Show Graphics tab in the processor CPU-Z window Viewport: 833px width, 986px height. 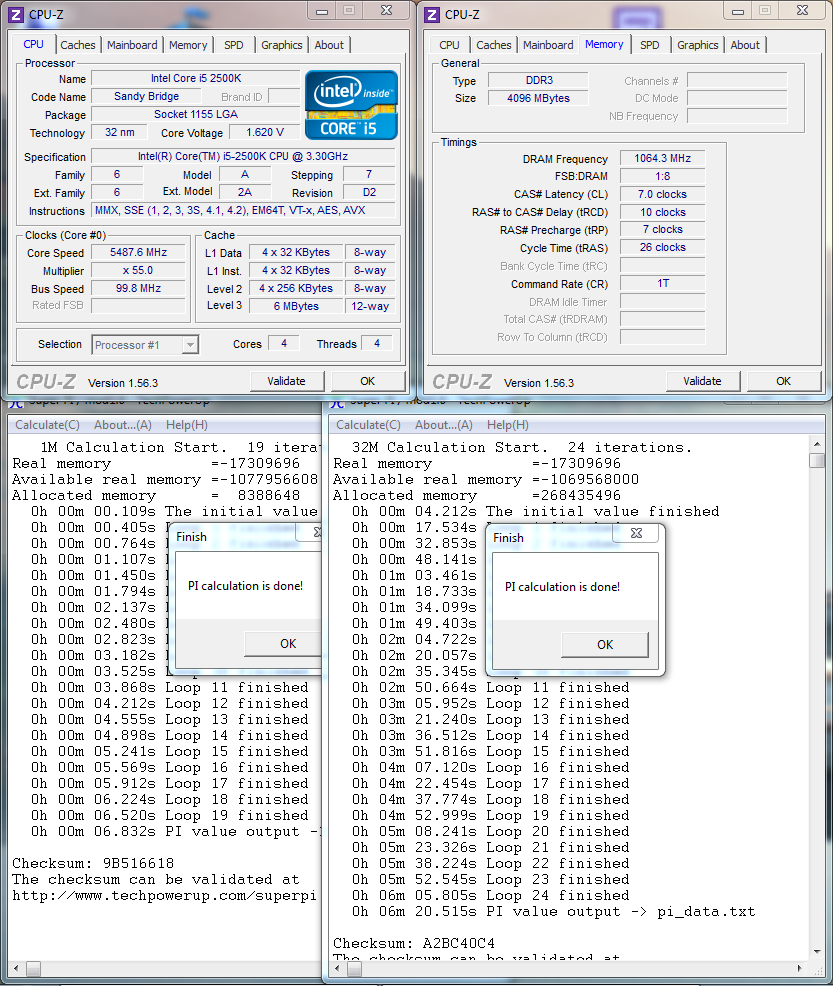(x=282, y=45)
